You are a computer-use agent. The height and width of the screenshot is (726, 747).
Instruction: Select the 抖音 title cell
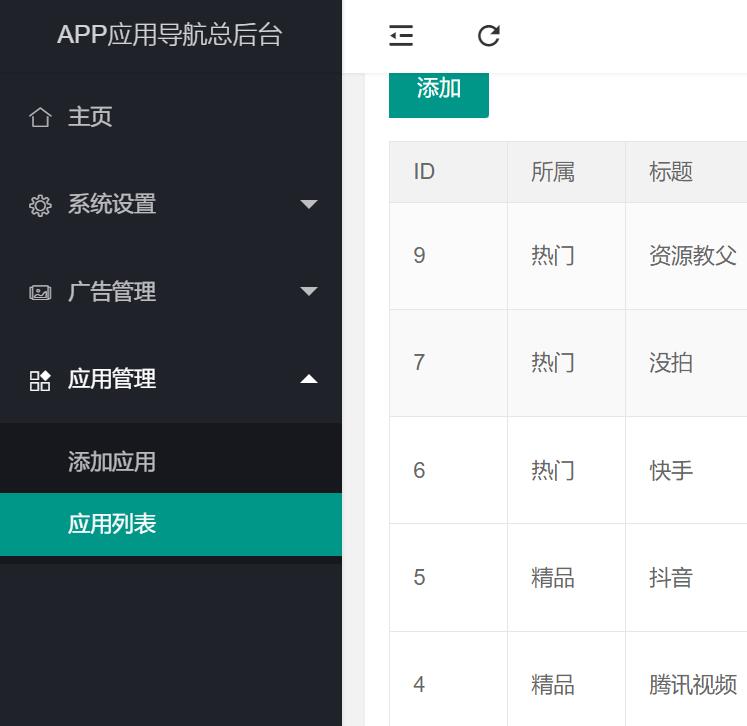[x=671, y=578]
